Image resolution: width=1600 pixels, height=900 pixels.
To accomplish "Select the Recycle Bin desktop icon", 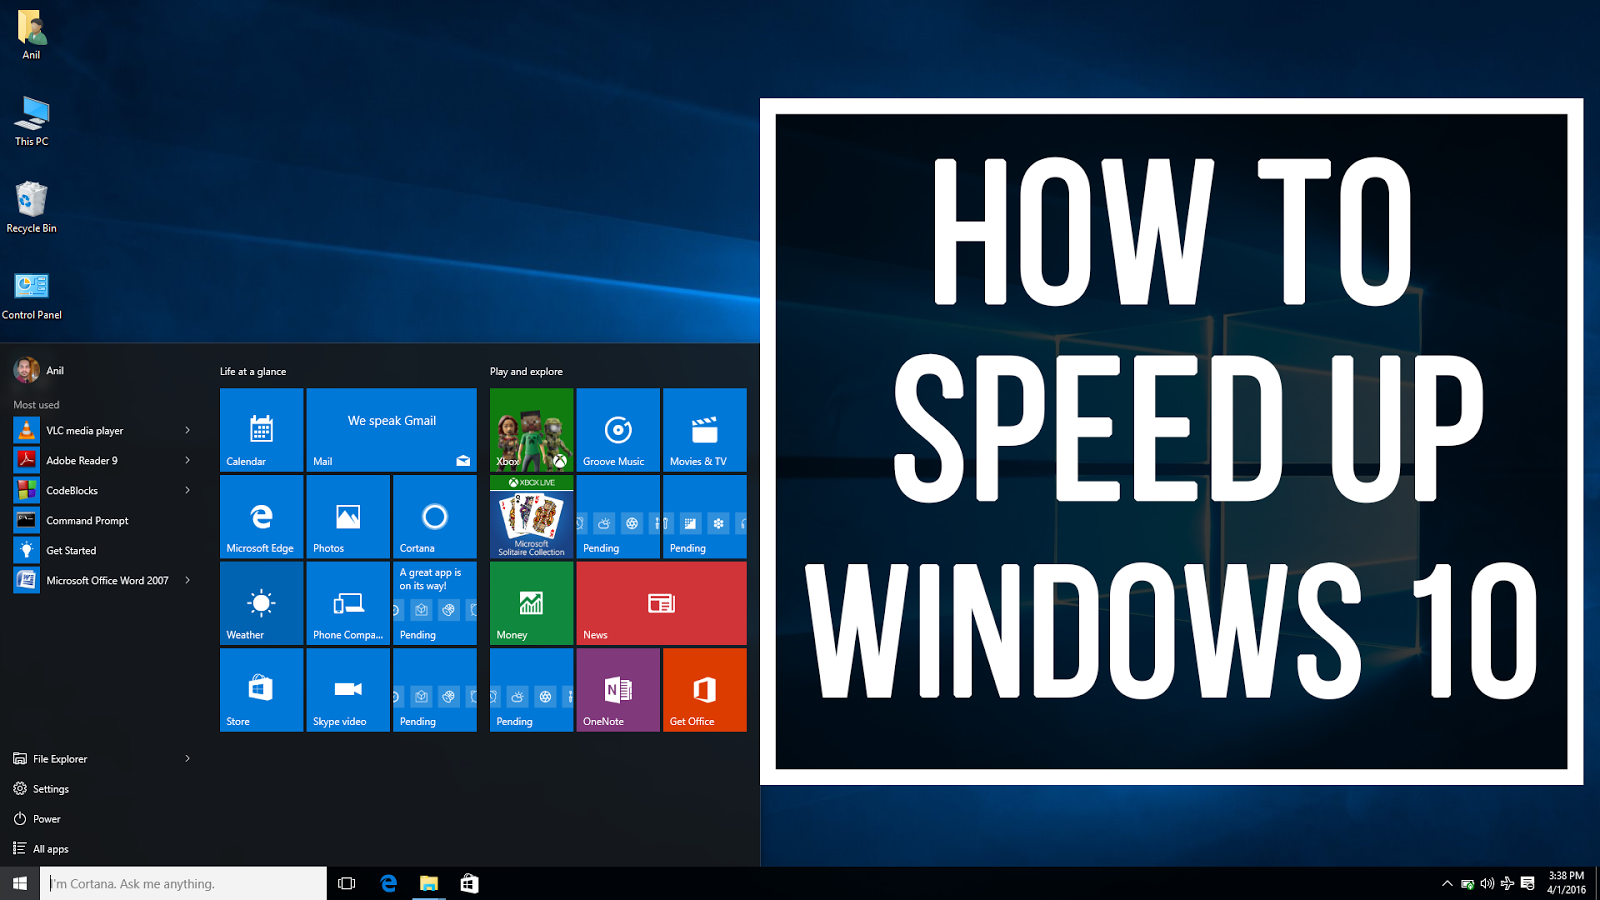I will [x=32, y=208].
